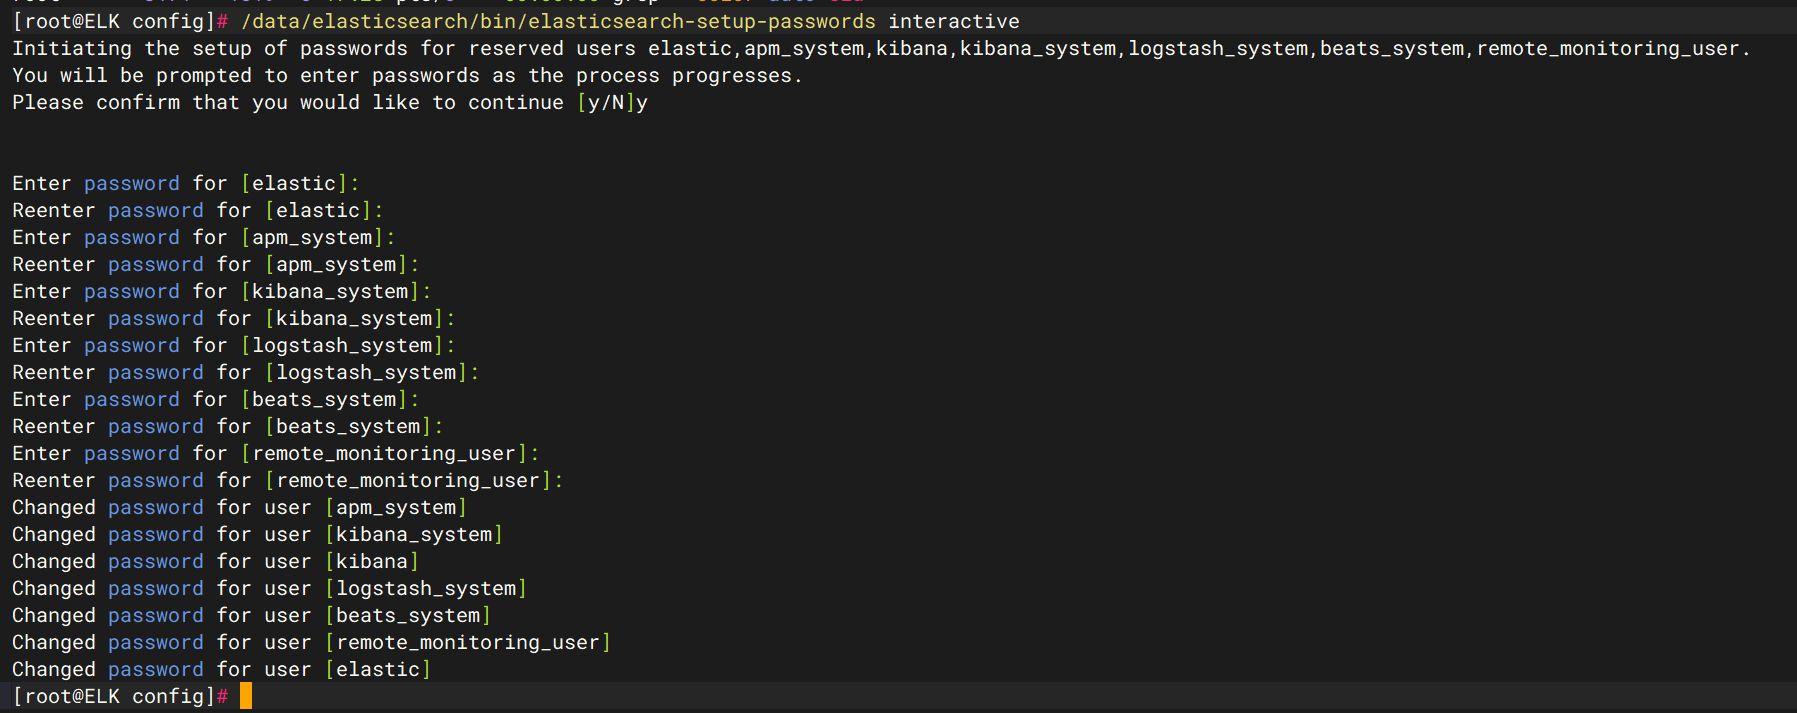1797x713 pixels.
Task: Click the "Enter password for [remote_monitoring_user]" line
Action: 275,453
